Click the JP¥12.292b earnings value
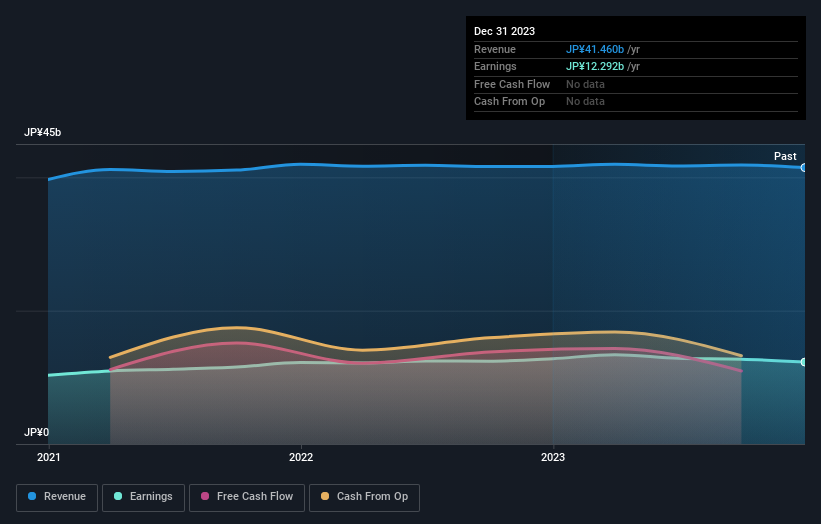Image resolution: width=821 pixels, height=524 pixels. (595, 66)
